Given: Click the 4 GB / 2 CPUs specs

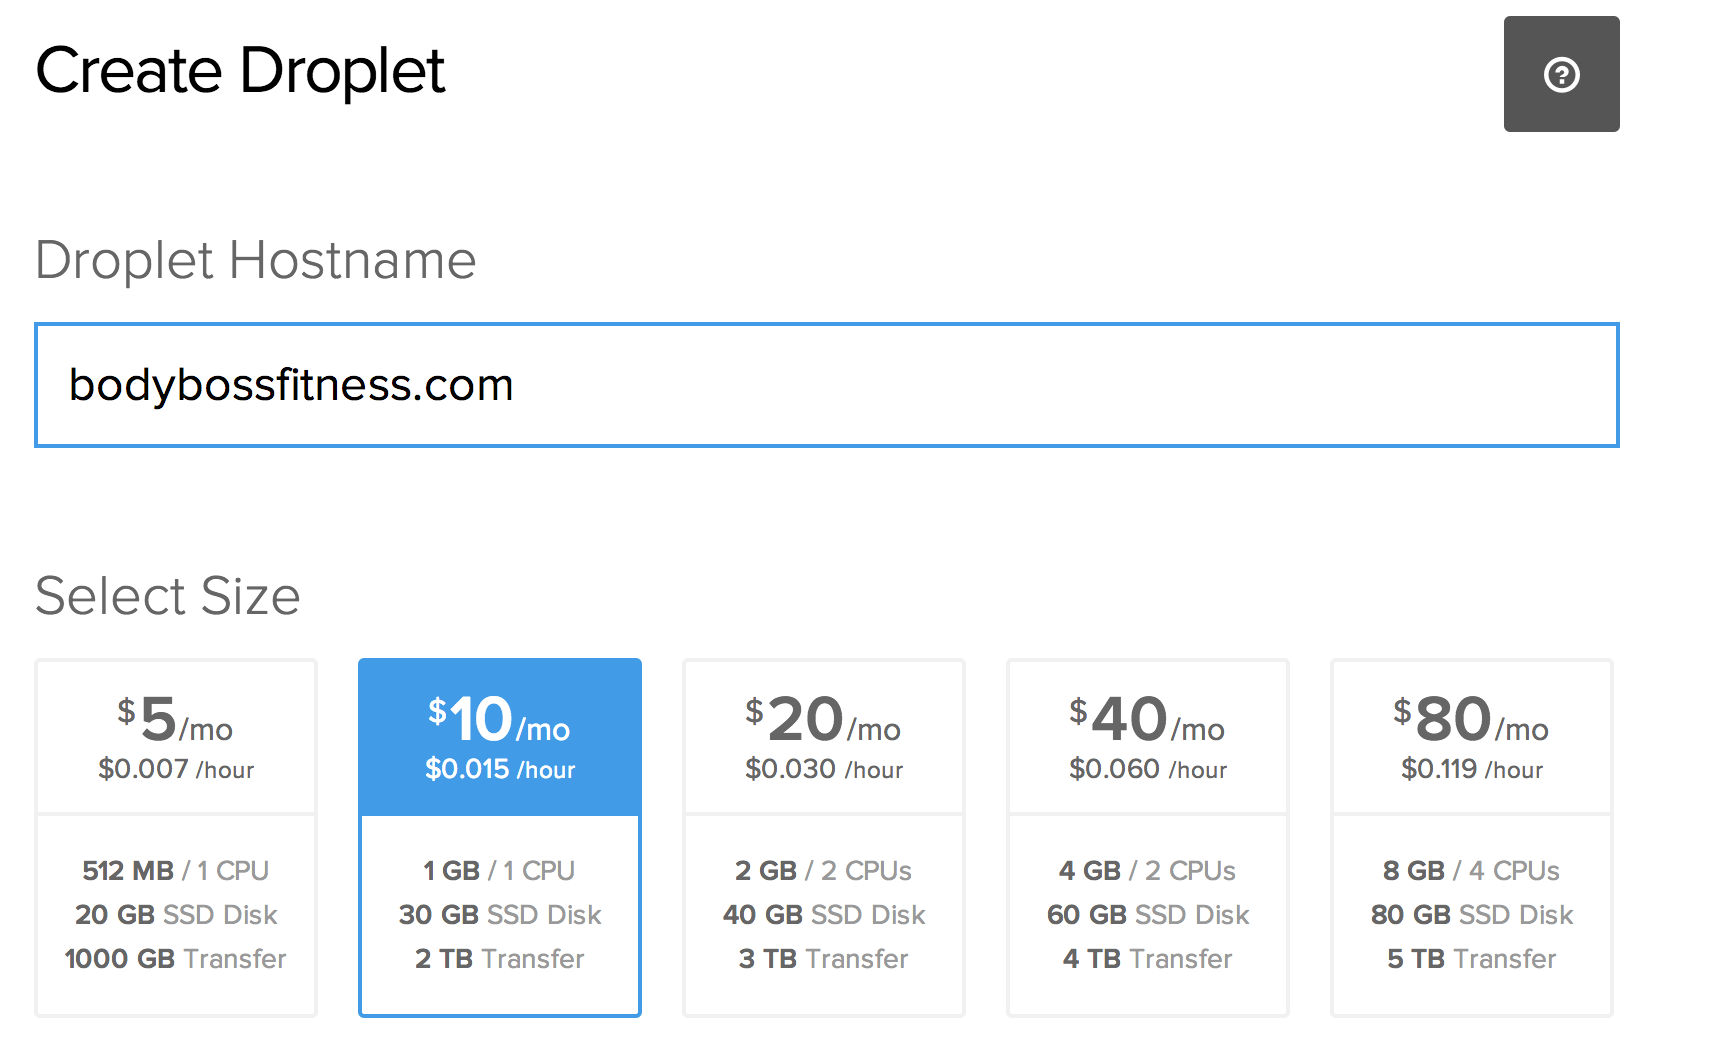Looking at the screenshot, I should click(1147, 871).
